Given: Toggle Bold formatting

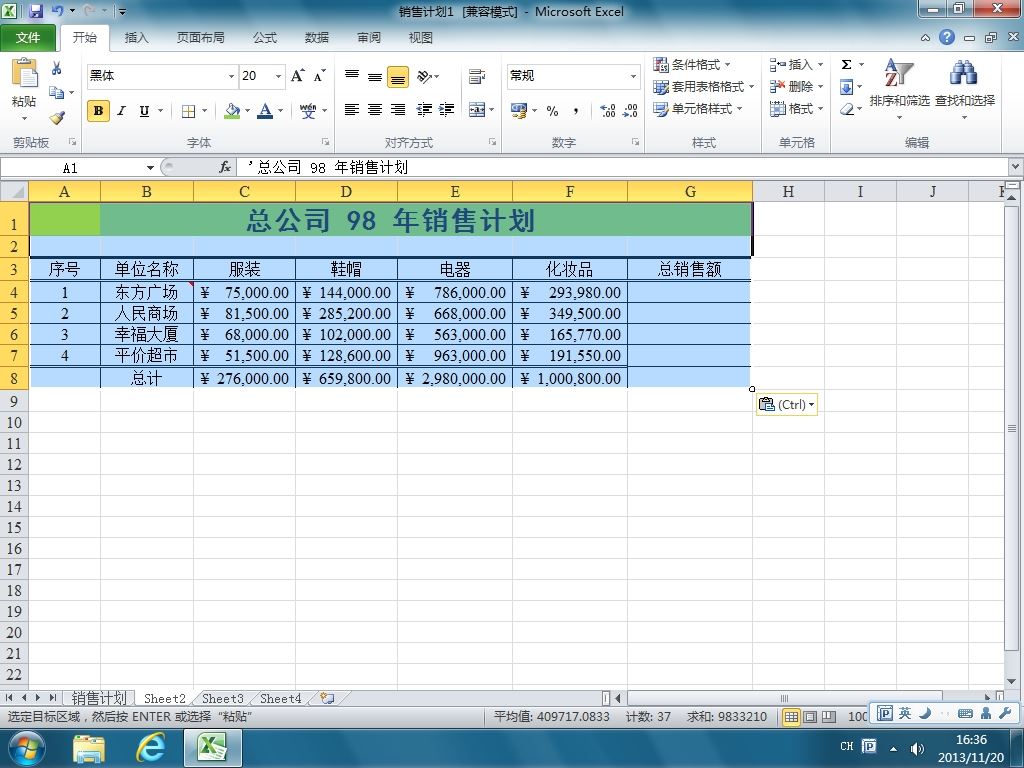Looking at the screenshot, I should click(x=98, y=111).
